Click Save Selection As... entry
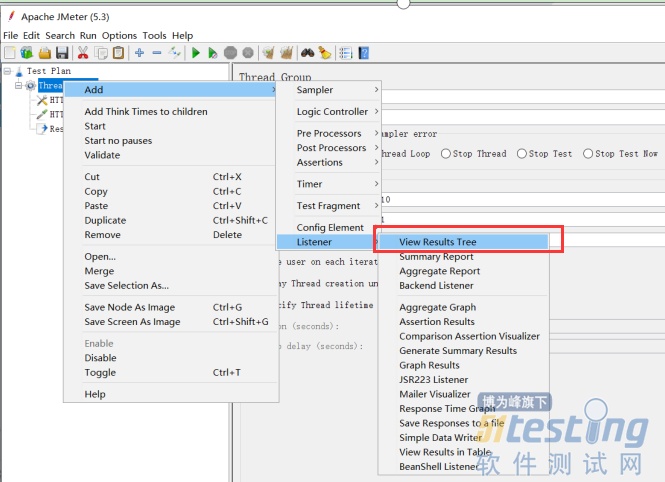The image size is (665, 482). (x=171, y=286)
